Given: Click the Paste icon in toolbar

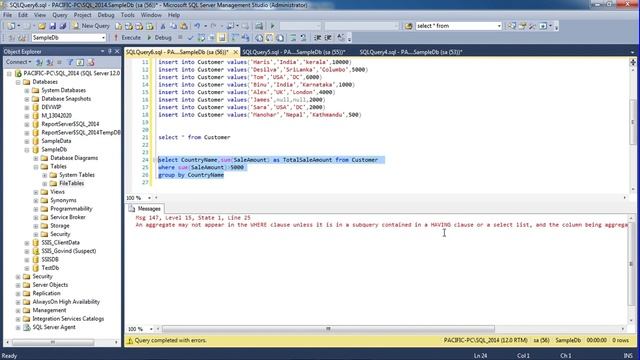Looking at the screenshot, I should [184, 26].
